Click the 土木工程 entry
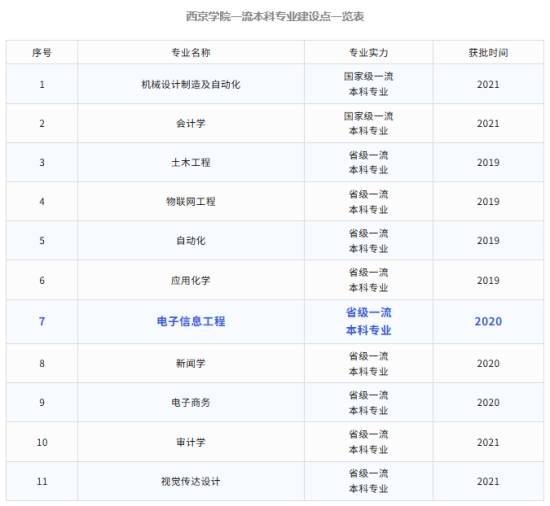 (x=191, y=162)
